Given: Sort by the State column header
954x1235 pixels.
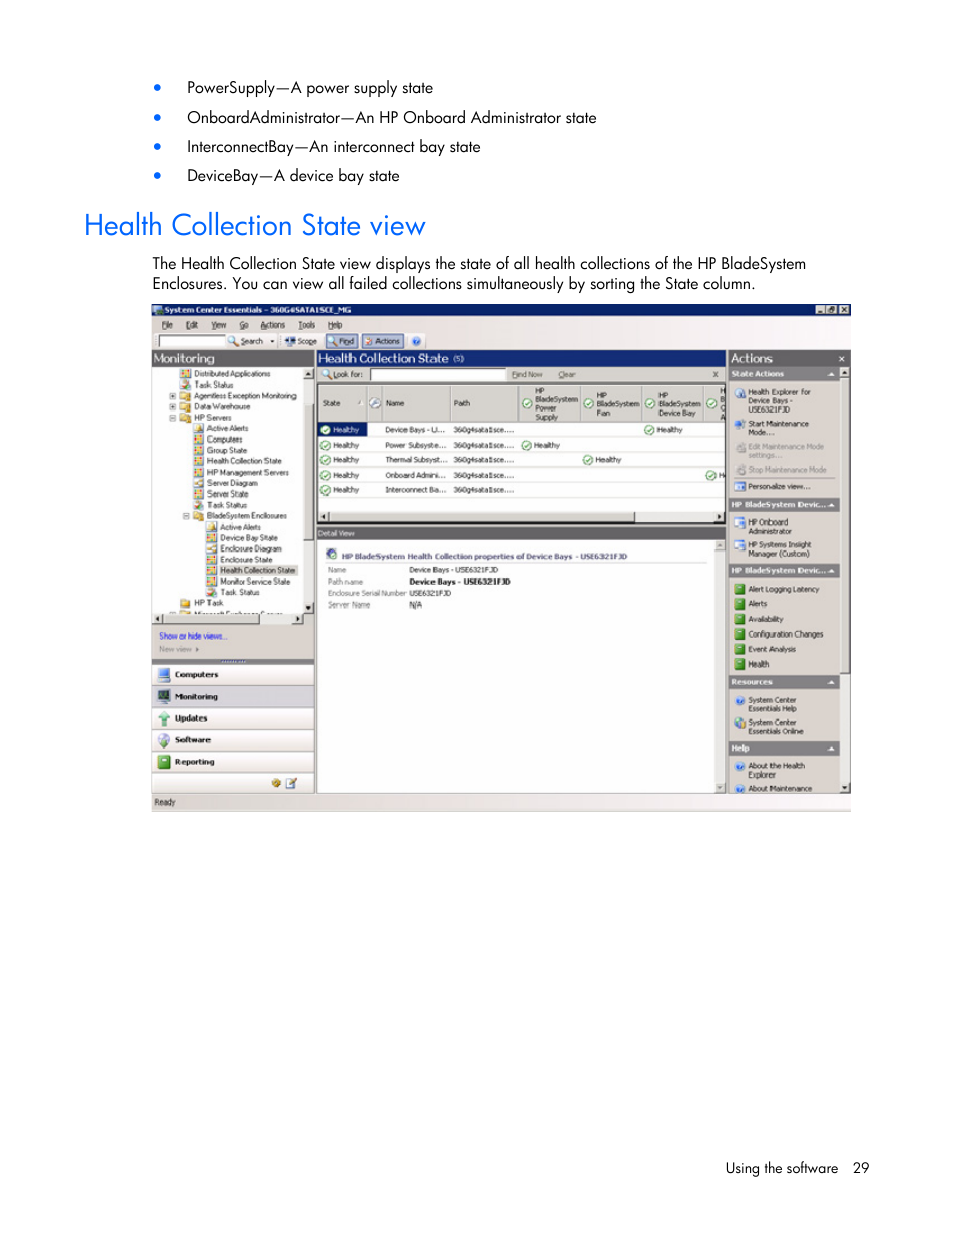Looking at the screenshot, I should [341, 403].
